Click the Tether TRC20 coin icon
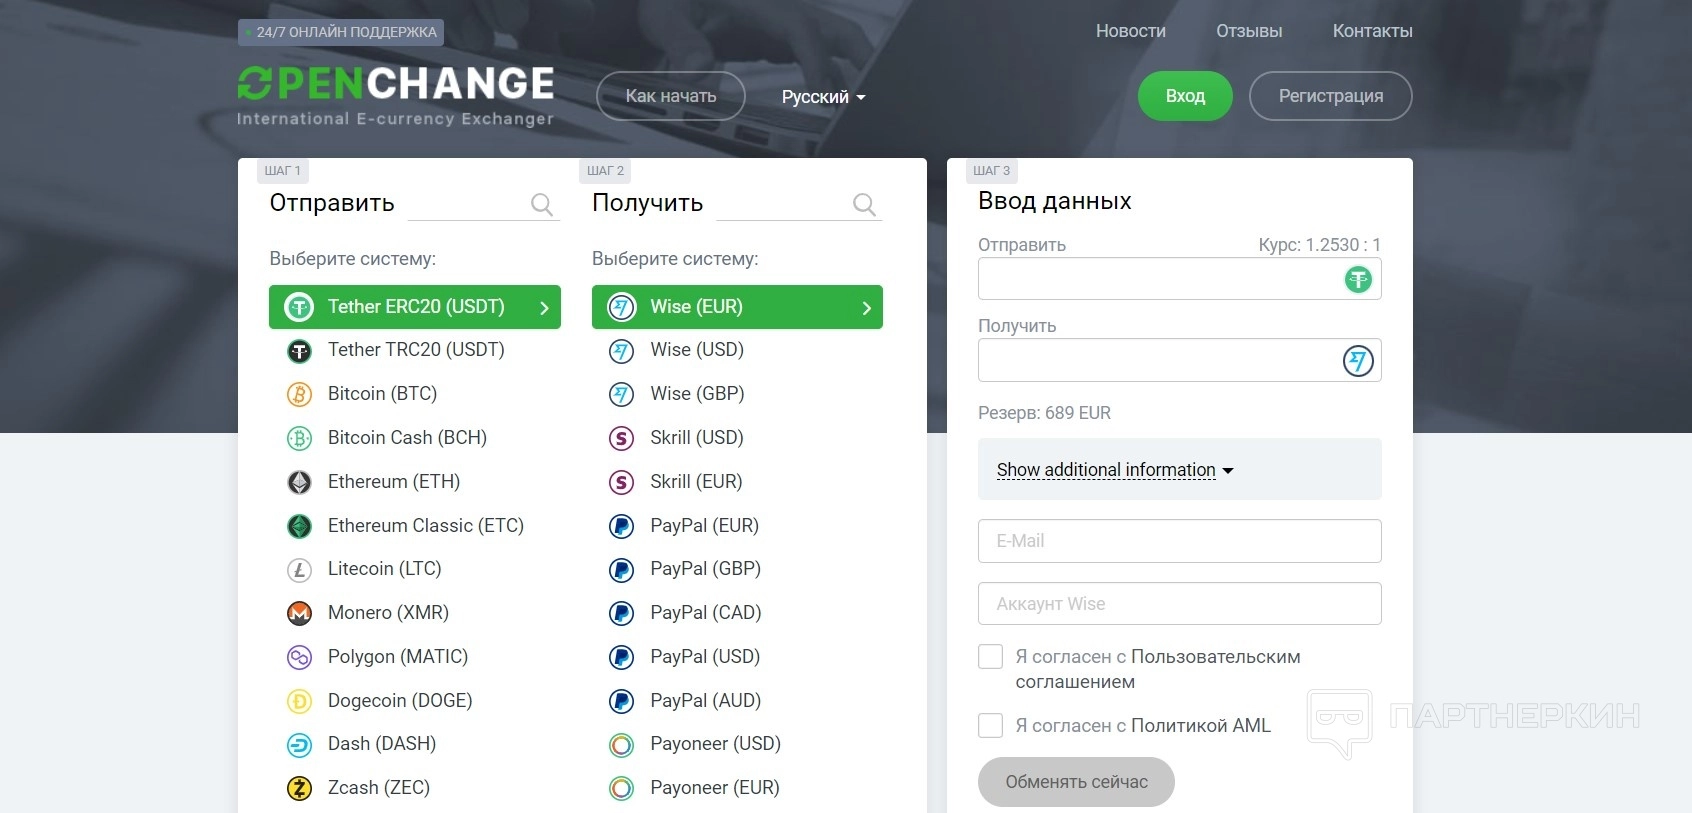This screenshot has width=1692, height=813. click(299, 350)
